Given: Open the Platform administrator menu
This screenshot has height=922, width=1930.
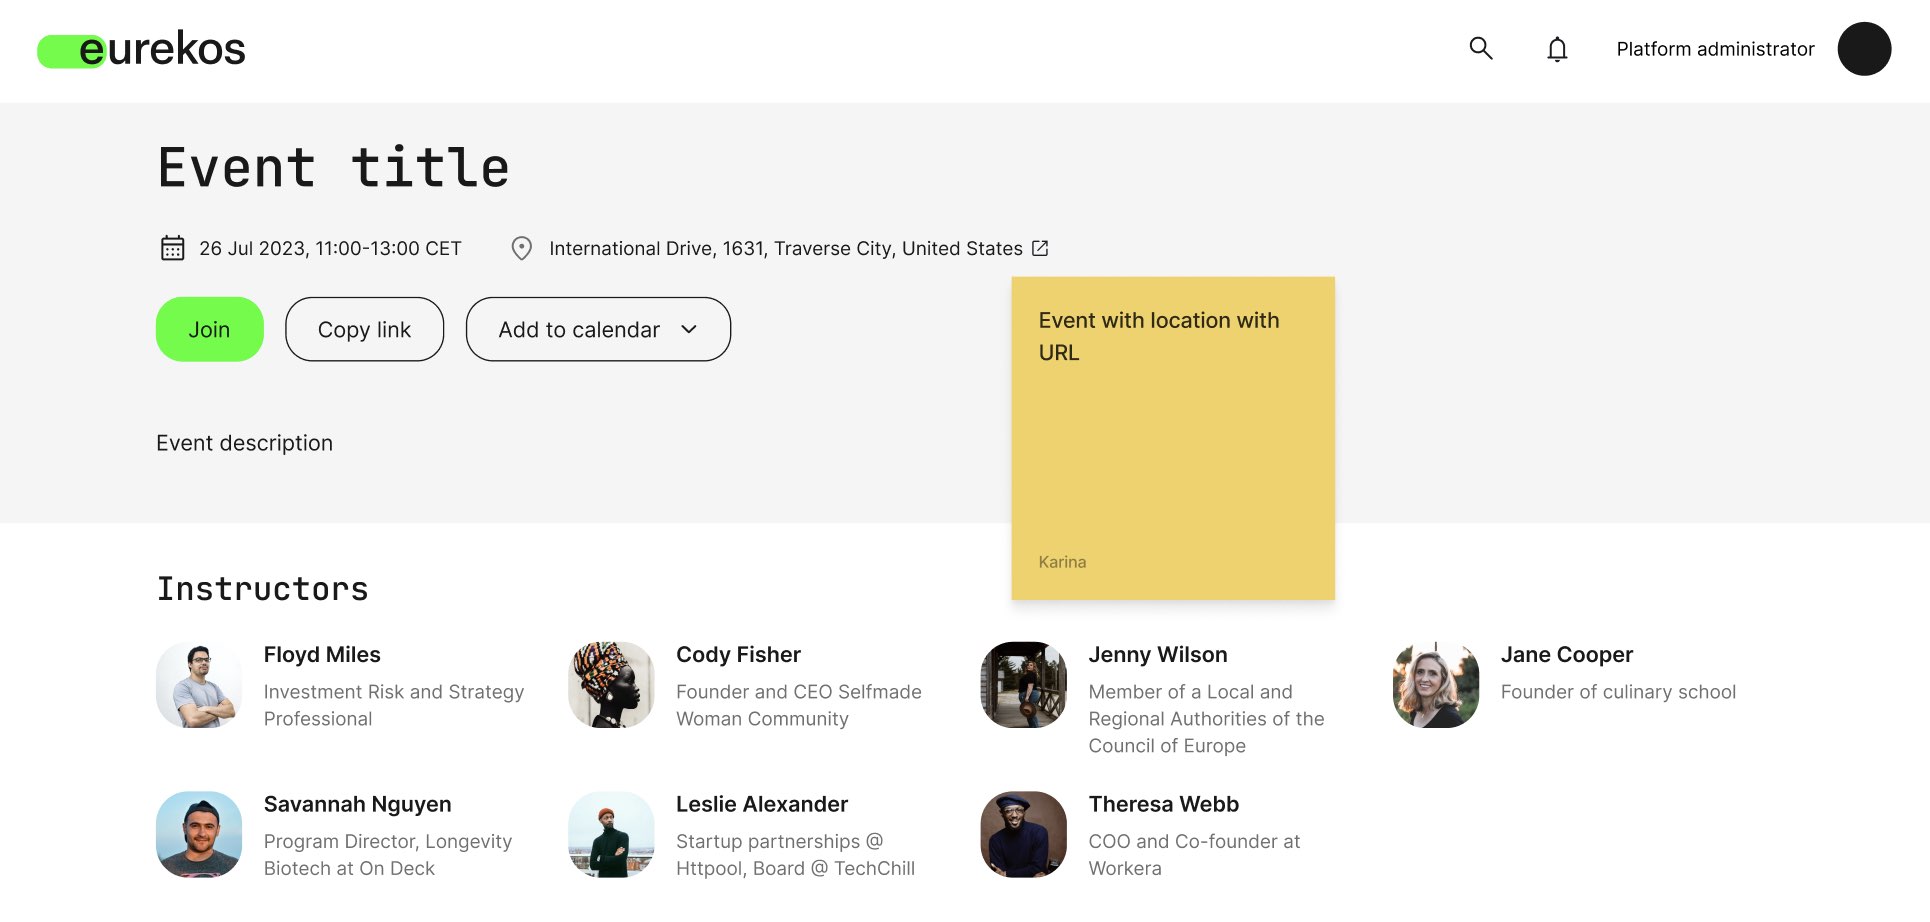Looking at the screenshot, I should click(1714, 49).
